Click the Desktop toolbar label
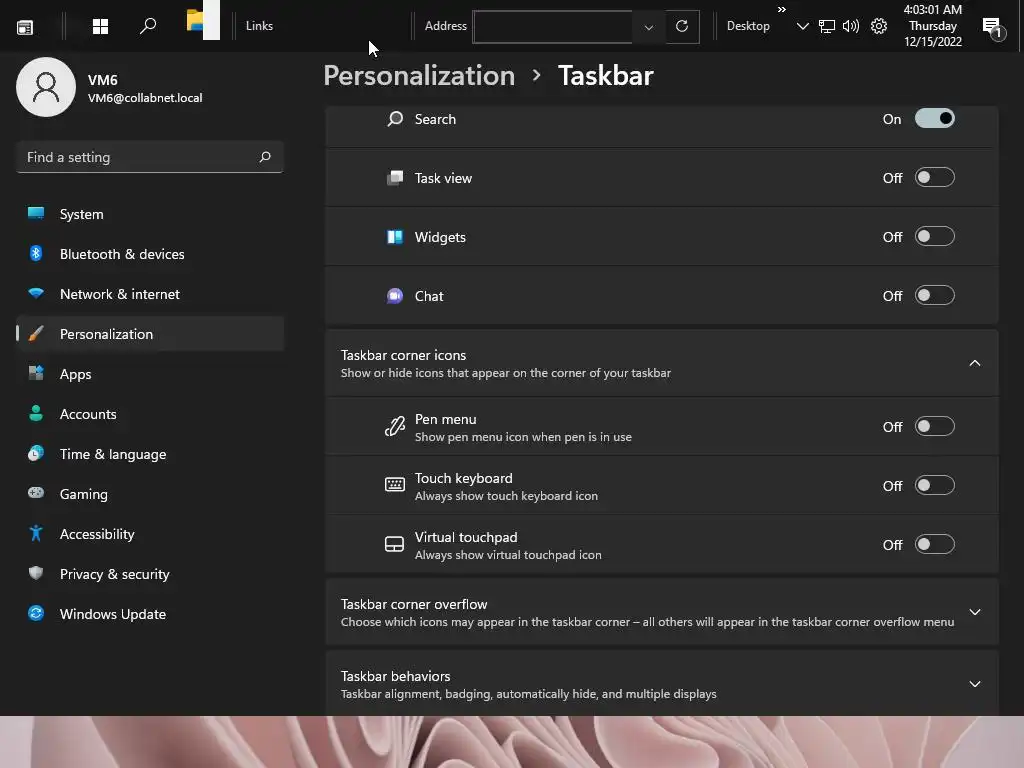The image size is (1024, 768). tap(748, 26)
